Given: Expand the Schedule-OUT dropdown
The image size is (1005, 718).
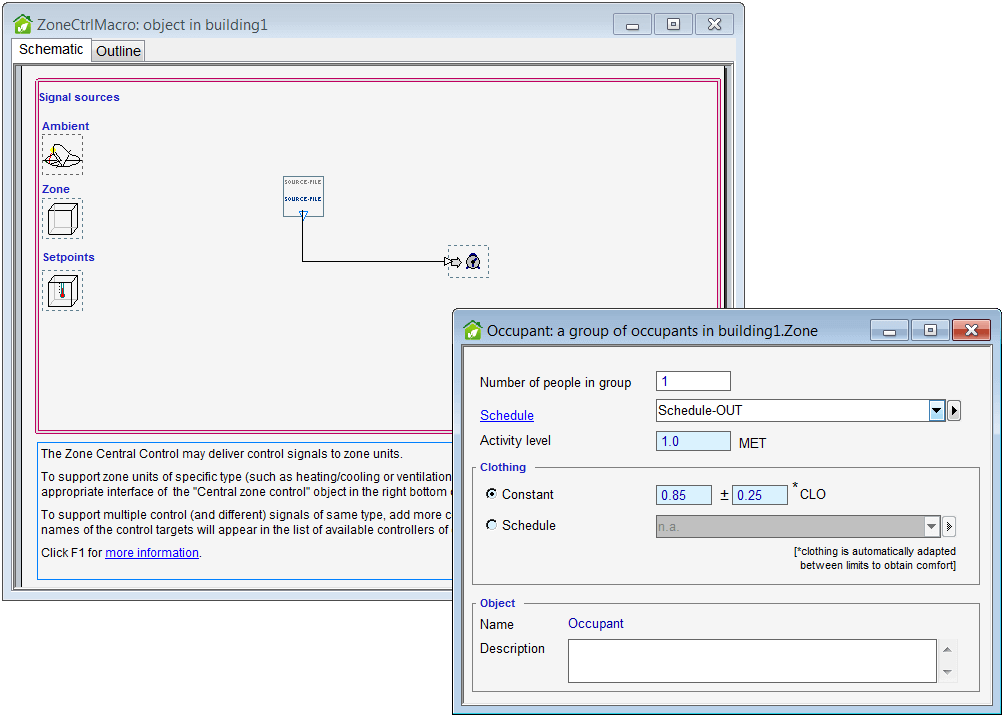Looking at the screenshot, I should 936,411.
